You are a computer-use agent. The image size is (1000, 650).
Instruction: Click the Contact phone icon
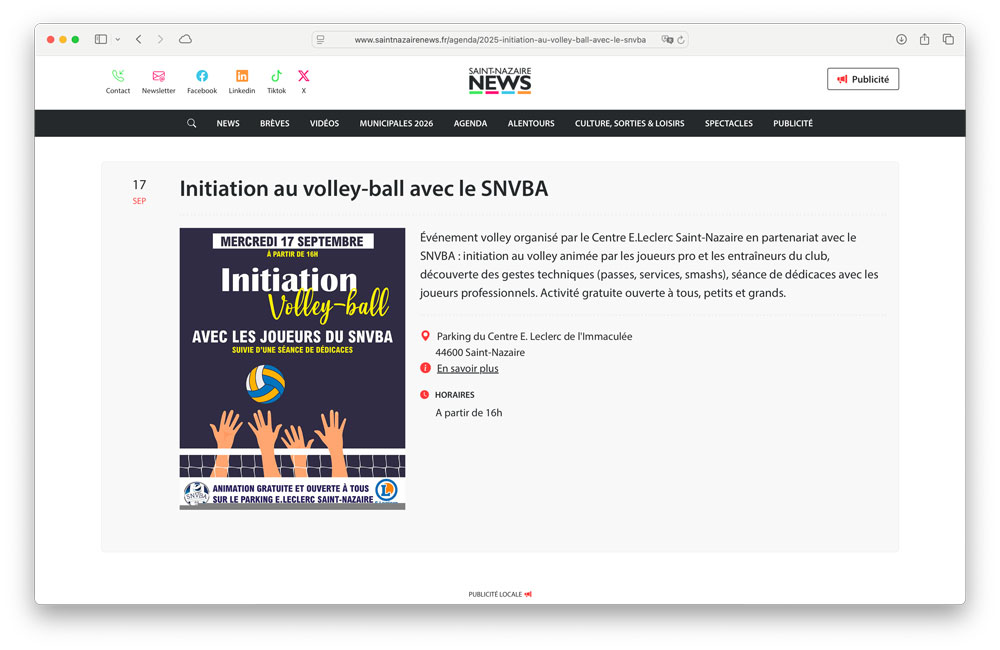(x=118, y=73)
